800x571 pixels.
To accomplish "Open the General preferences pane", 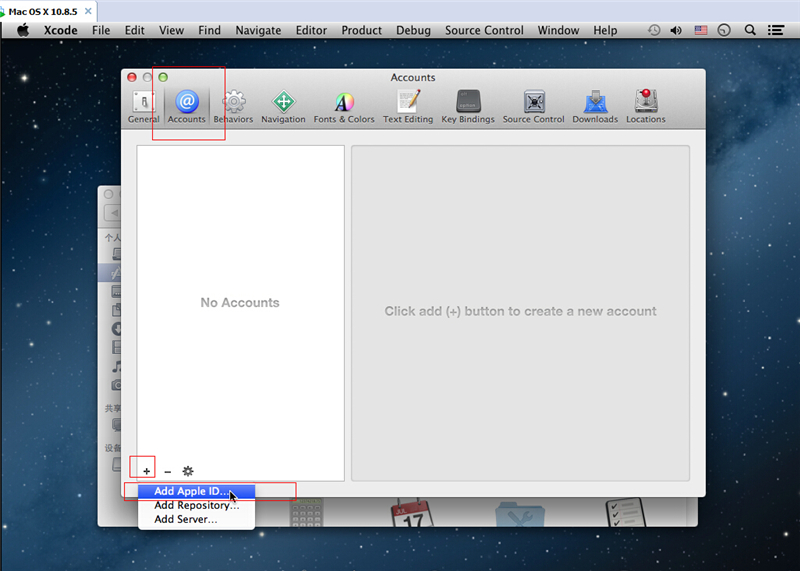I will tap(143, 107).
